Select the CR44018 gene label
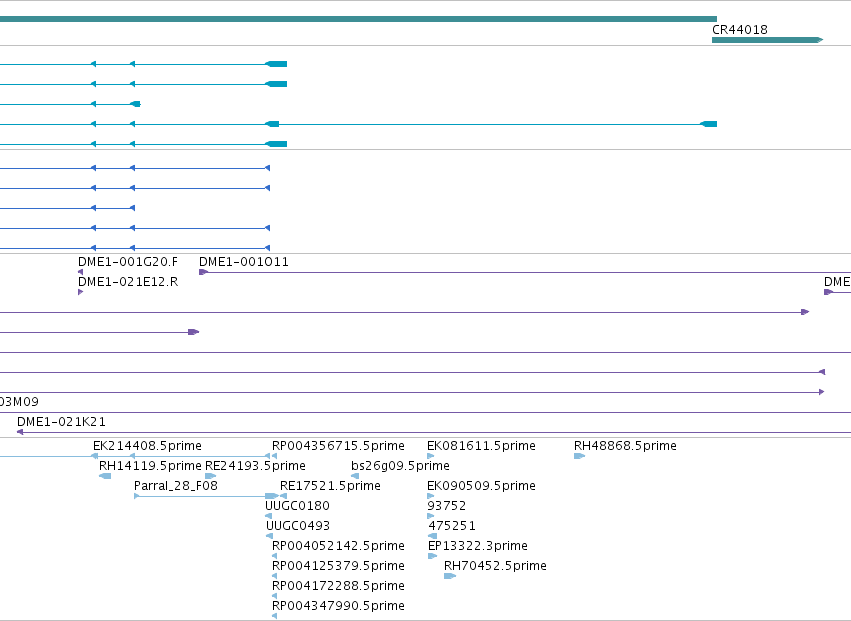 [x=740, y=30]
